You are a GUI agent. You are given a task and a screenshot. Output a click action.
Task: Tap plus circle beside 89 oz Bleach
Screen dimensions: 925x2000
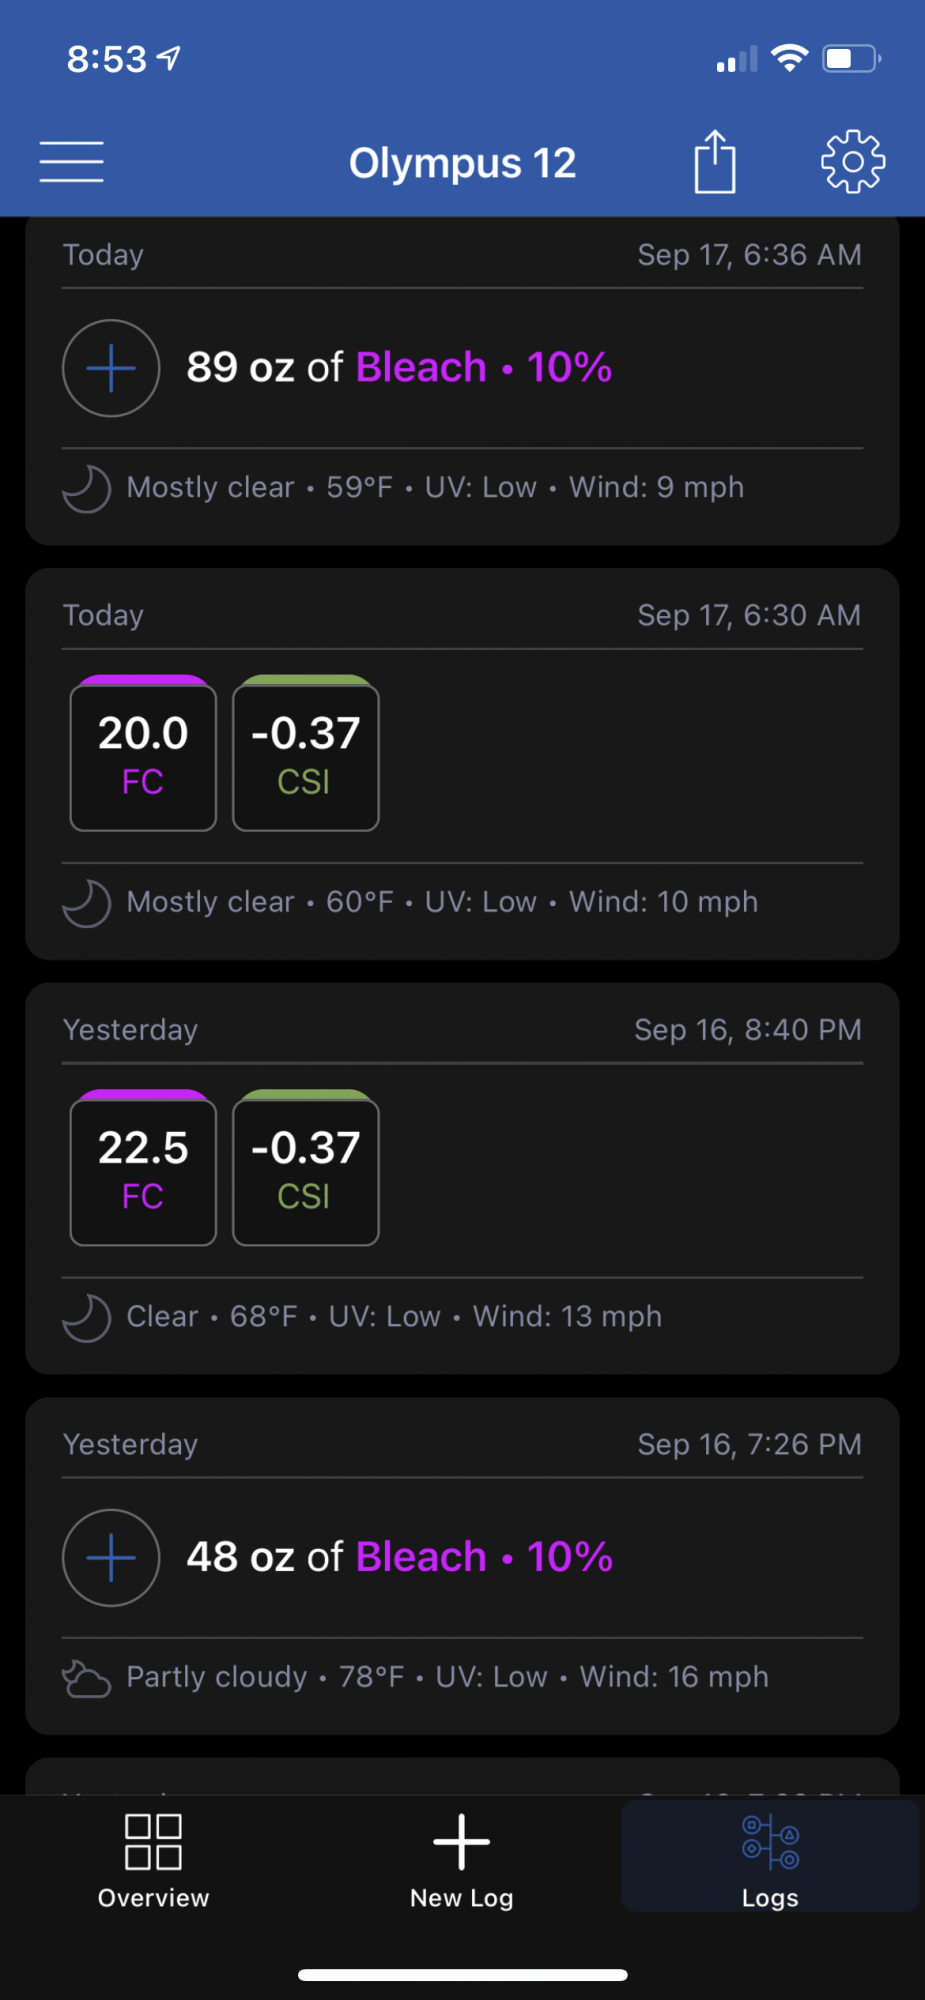coord(111,368)
